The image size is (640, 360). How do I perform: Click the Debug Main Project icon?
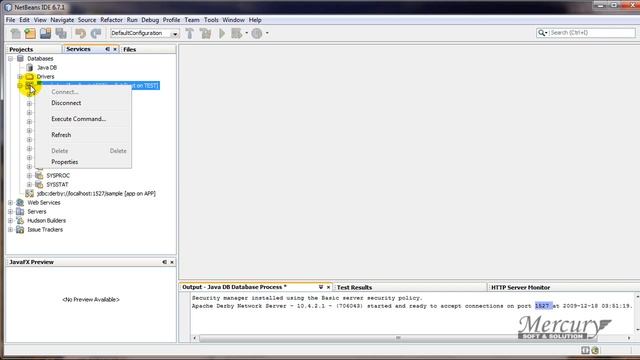(x=236, y=33)
